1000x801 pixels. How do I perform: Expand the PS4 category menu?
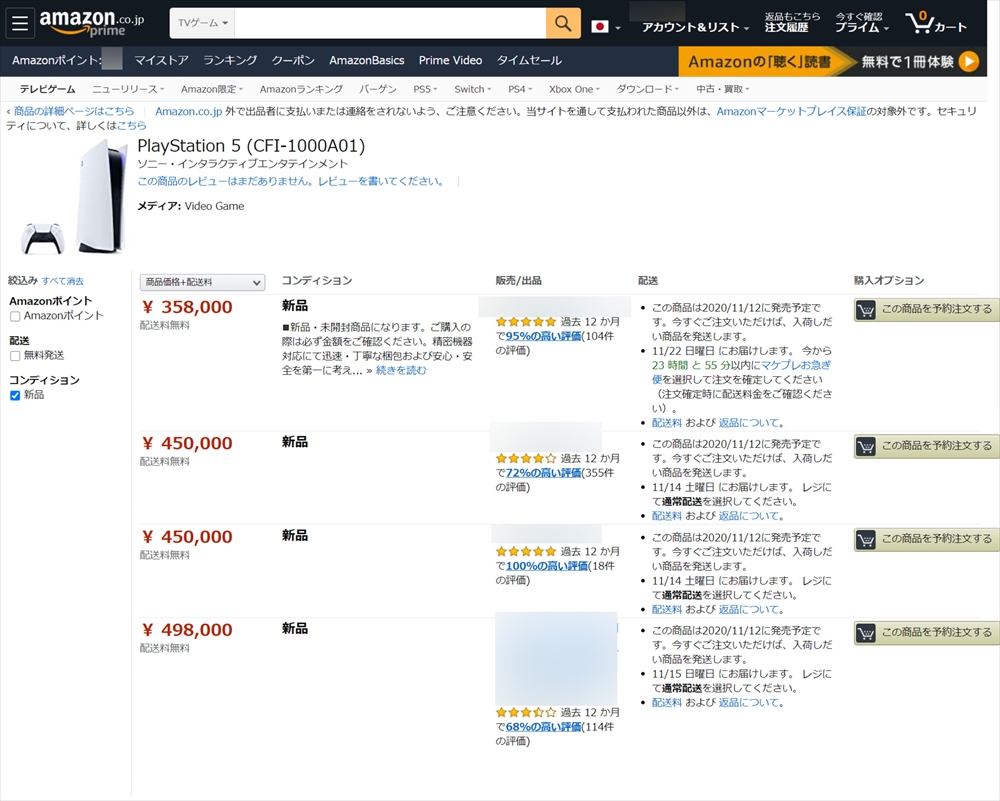point(520,89)
